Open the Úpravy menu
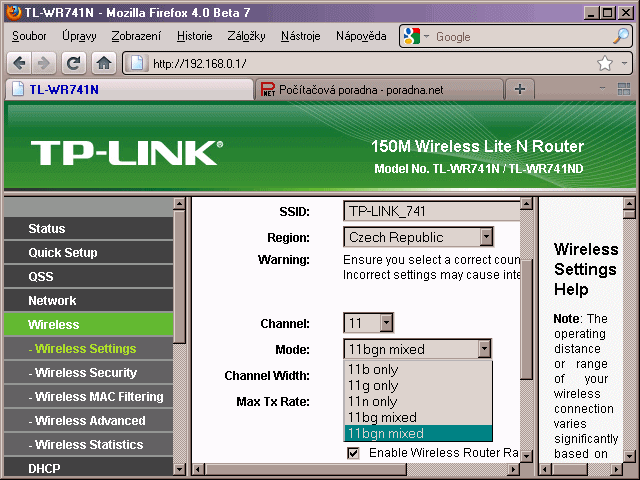640x480 pixels. [x=79, y=36]
